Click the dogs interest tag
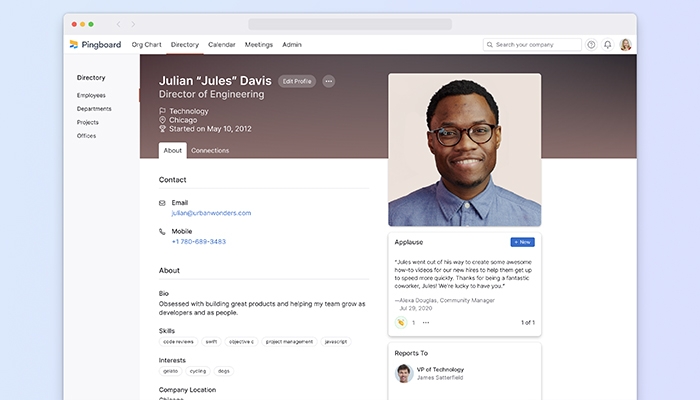The width and height of the screenshot is (700, 400). (224, 371)
